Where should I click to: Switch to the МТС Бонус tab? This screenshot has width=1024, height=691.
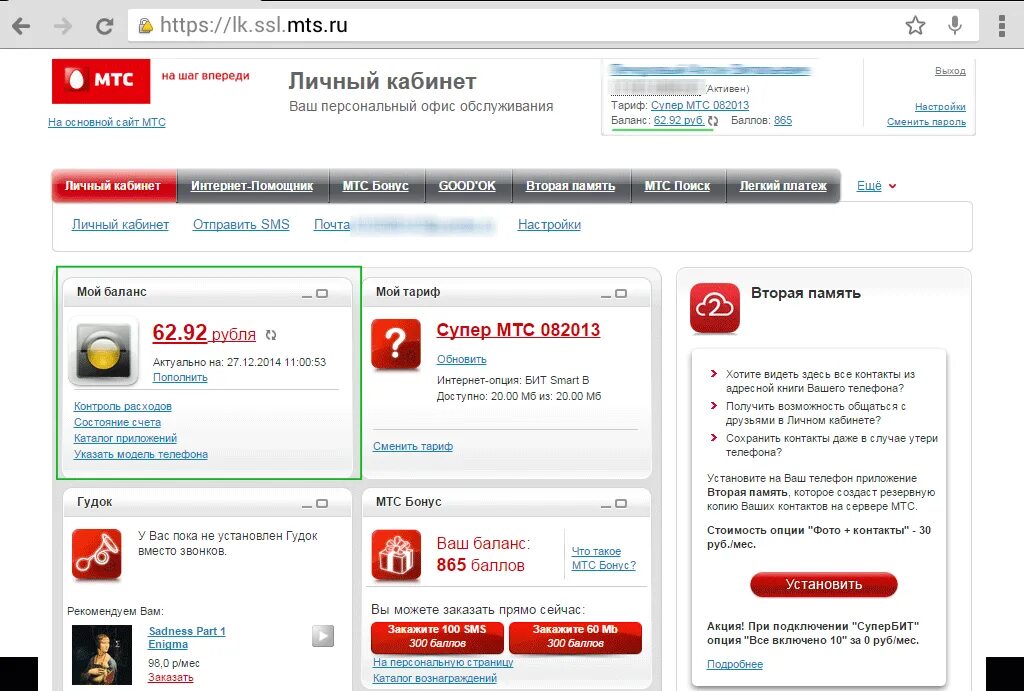click(x=376, y=185)
